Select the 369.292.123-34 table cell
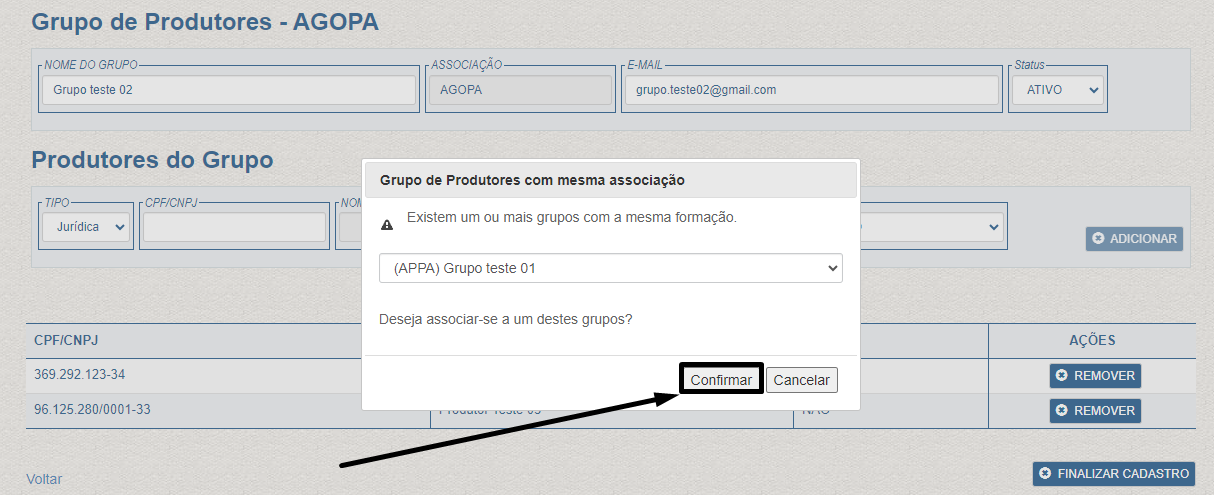The height and width of the screenshot is (495, 1214). point(80,375)
